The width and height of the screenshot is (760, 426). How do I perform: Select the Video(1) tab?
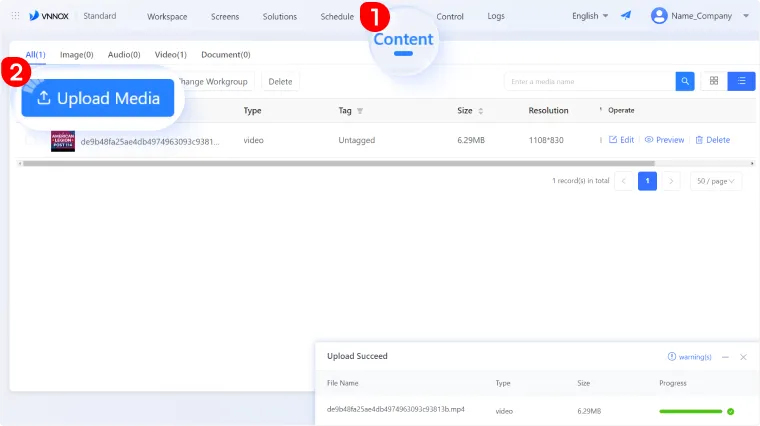(x=171, y=54)
